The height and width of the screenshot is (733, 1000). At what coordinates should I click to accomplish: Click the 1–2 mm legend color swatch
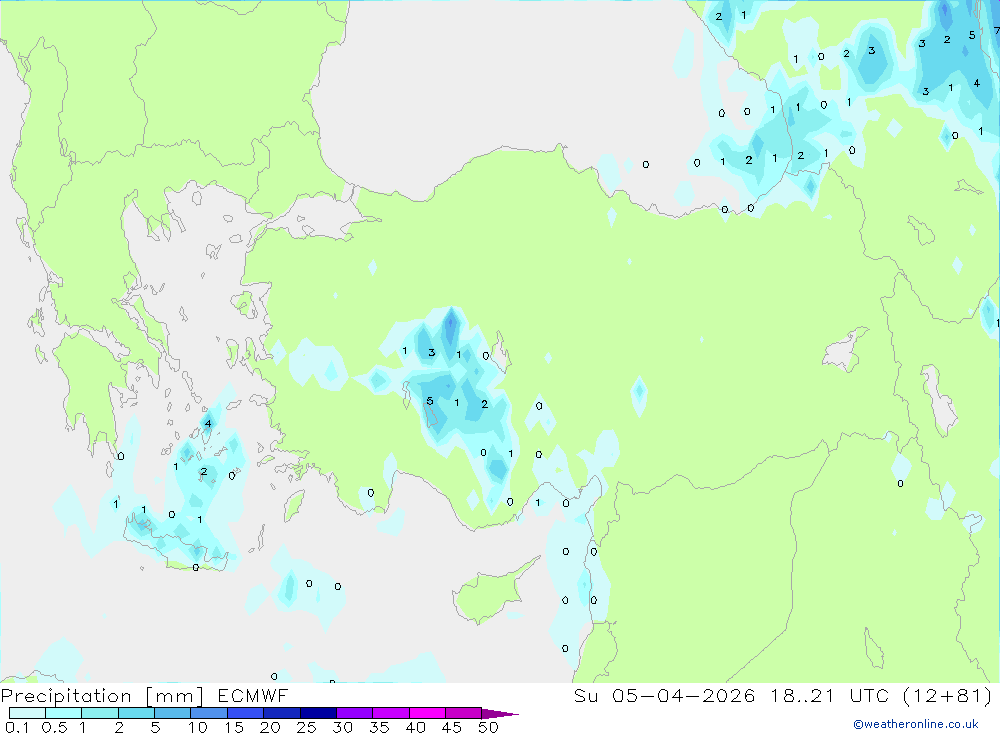tap(100, 713)
